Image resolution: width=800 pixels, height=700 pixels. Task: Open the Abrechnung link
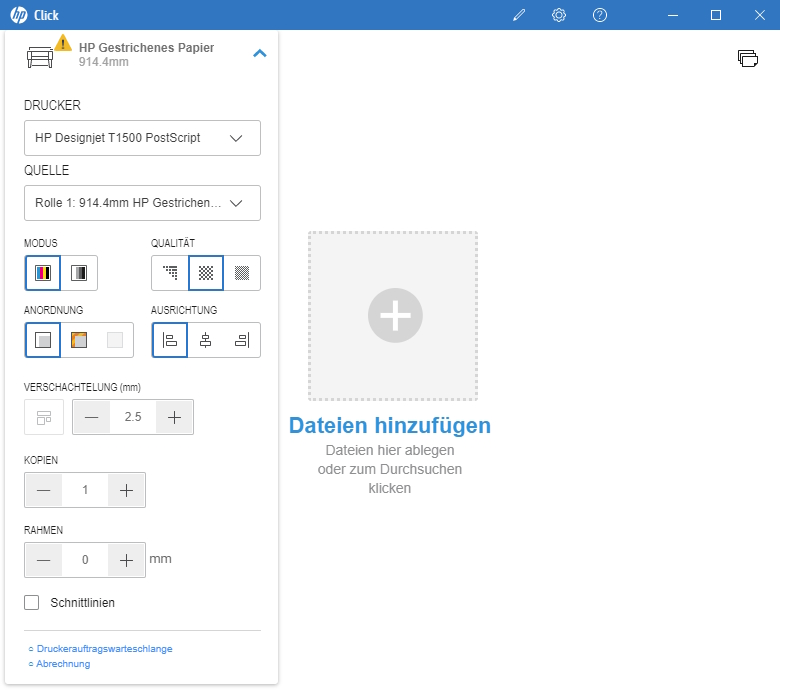tap(63, 663)
